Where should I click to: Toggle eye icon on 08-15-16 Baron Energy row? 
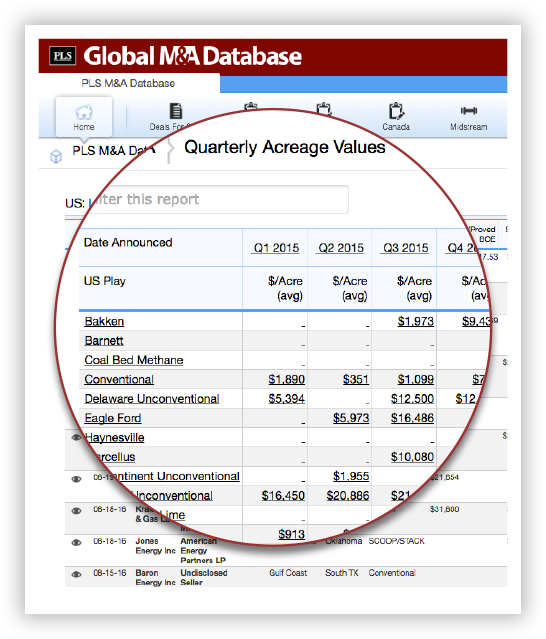[x=76, y=574]
